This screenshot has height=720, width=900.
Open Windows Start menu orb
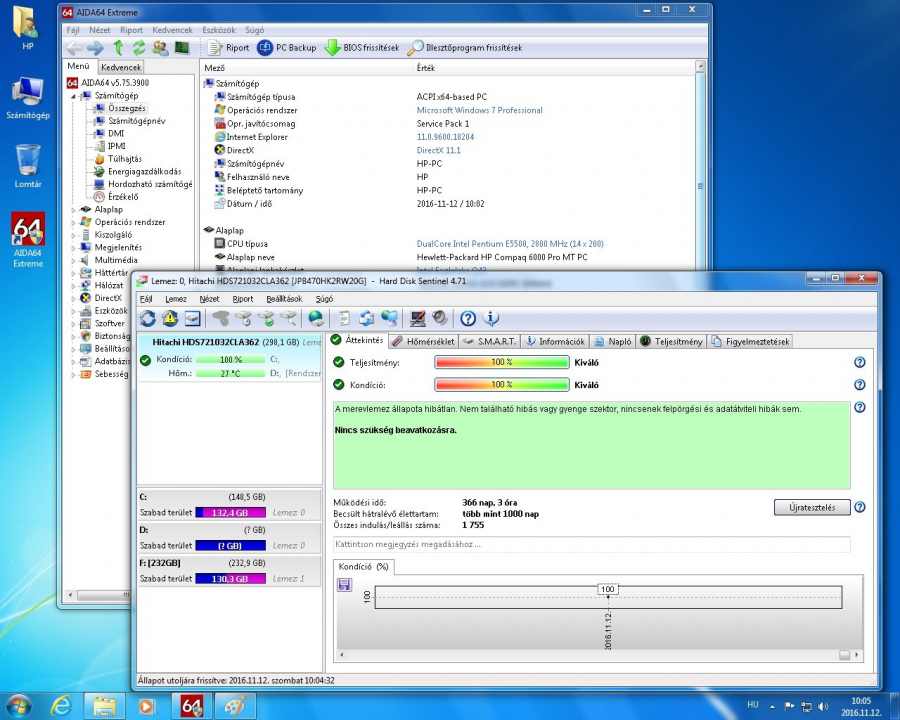(x=17, y=706)
